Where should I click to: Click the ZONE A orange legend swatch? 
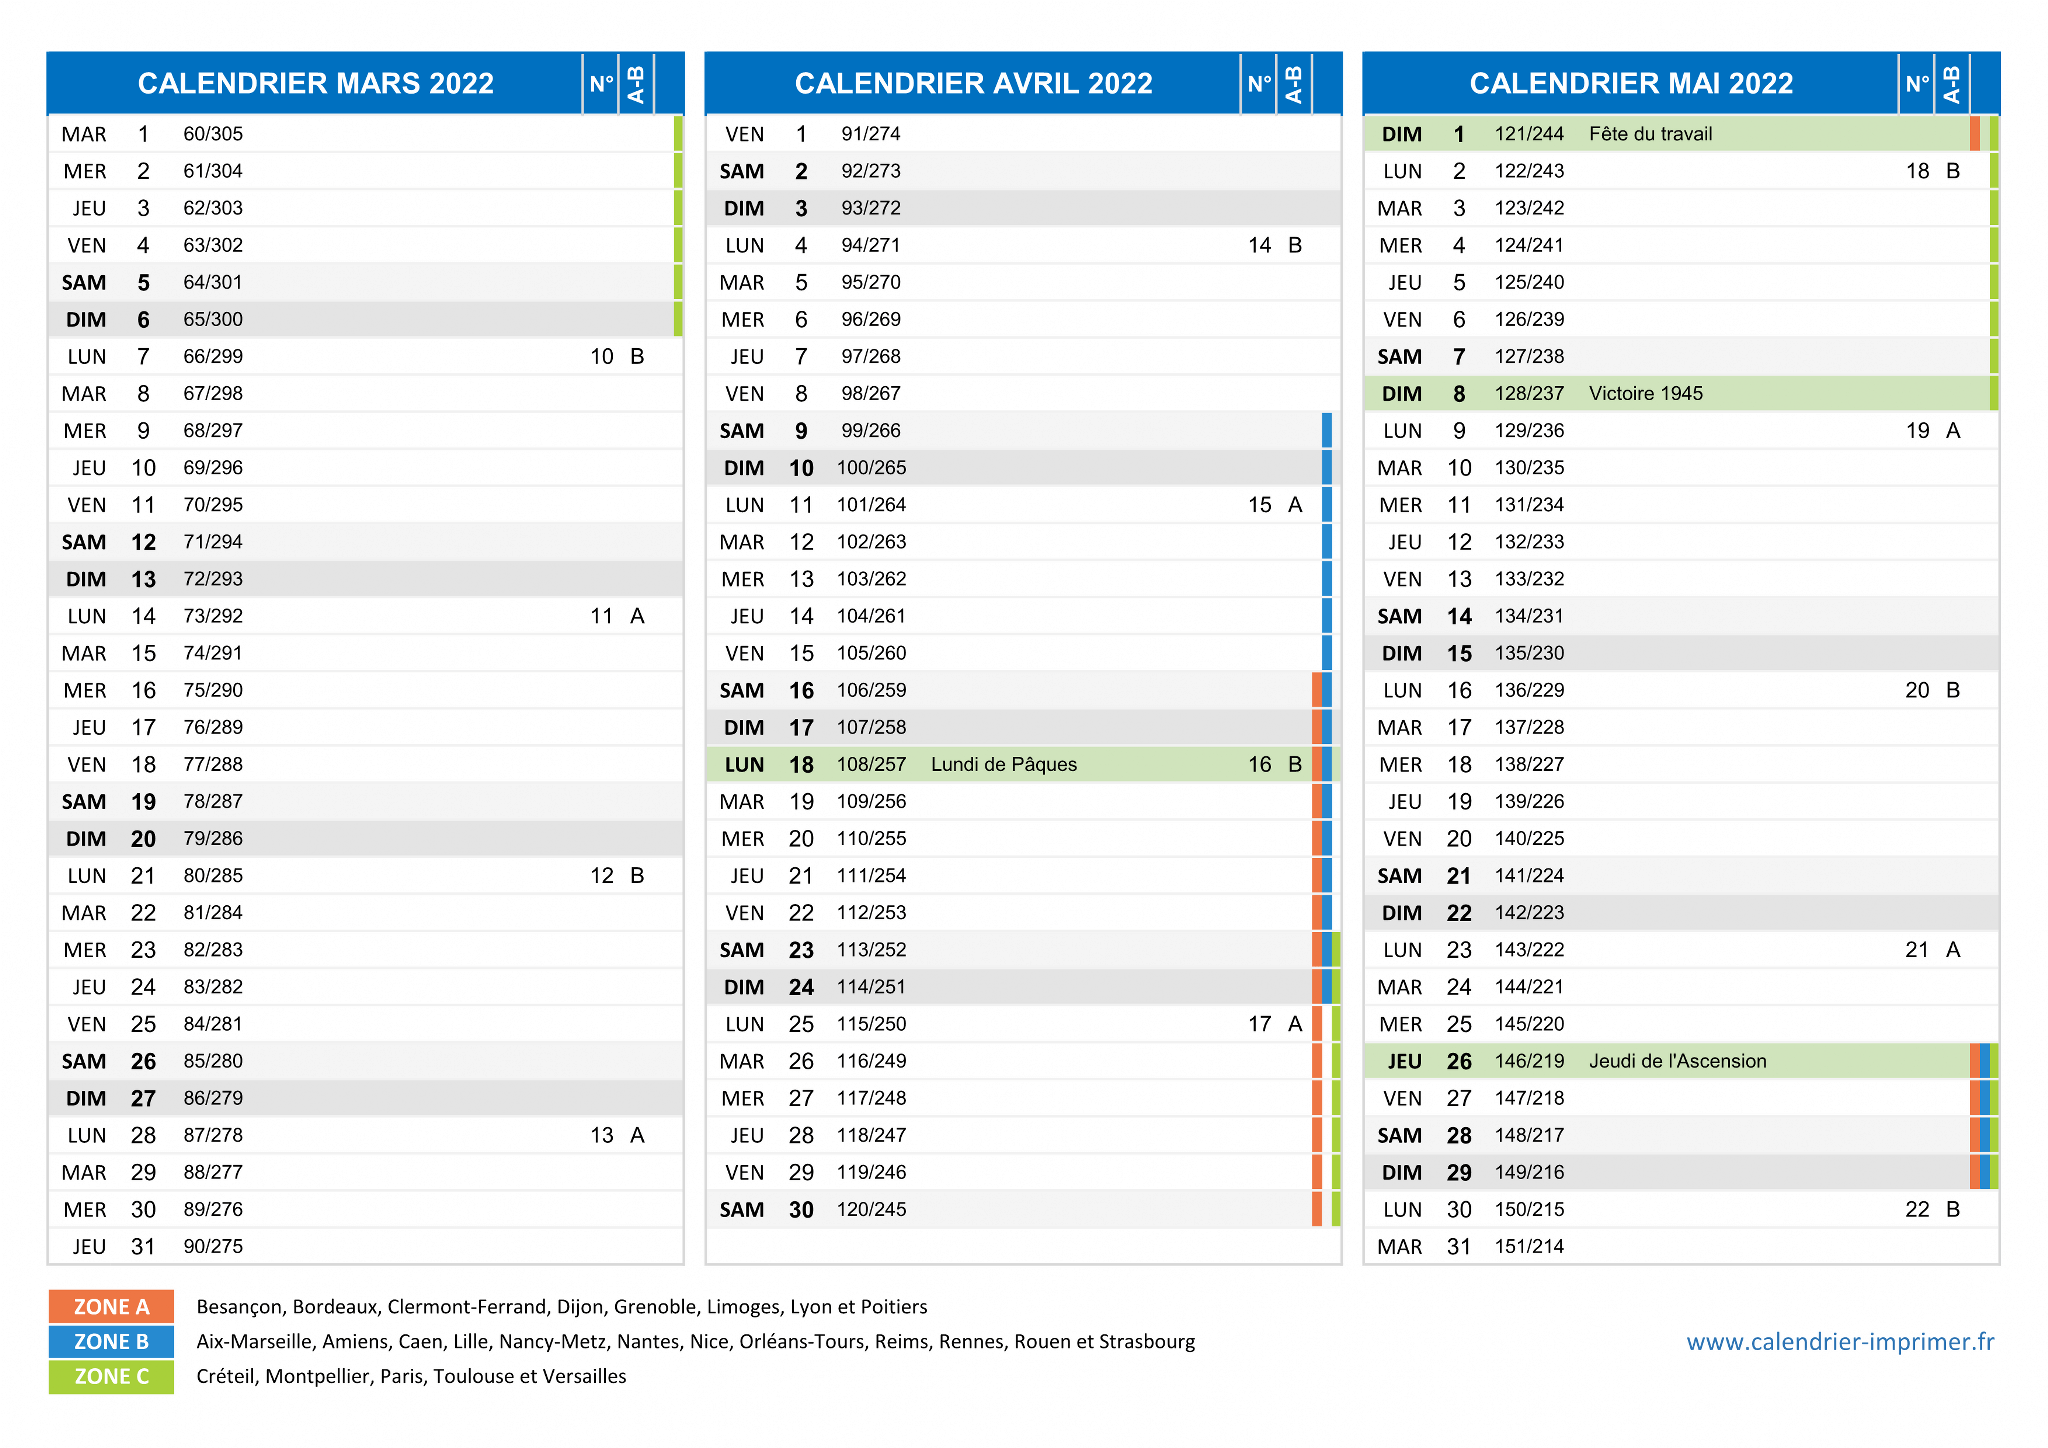coord(111,1306)
